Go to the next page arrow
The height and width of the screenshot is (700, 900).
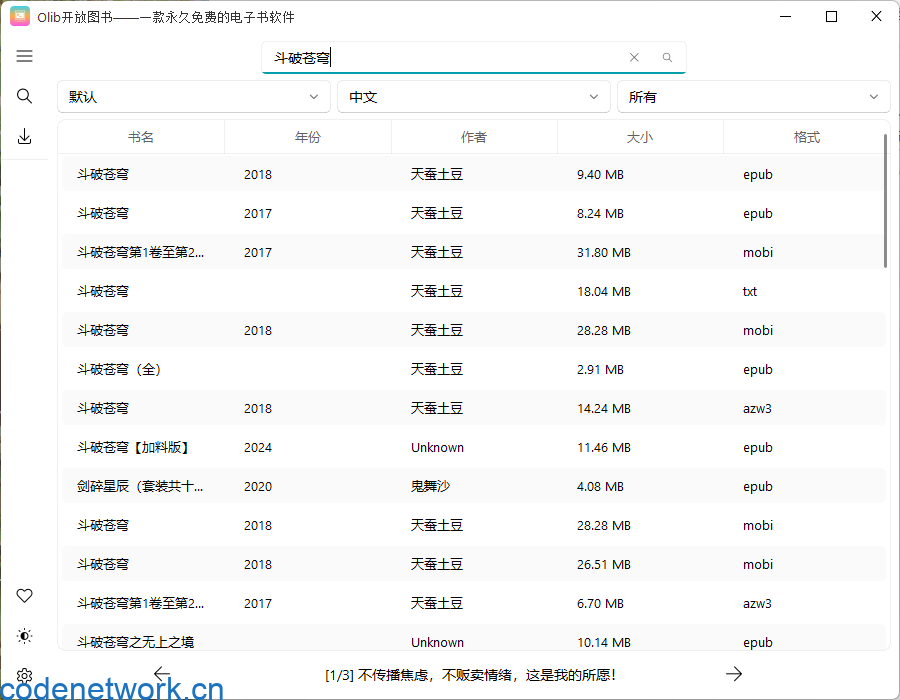pos(734,674)
